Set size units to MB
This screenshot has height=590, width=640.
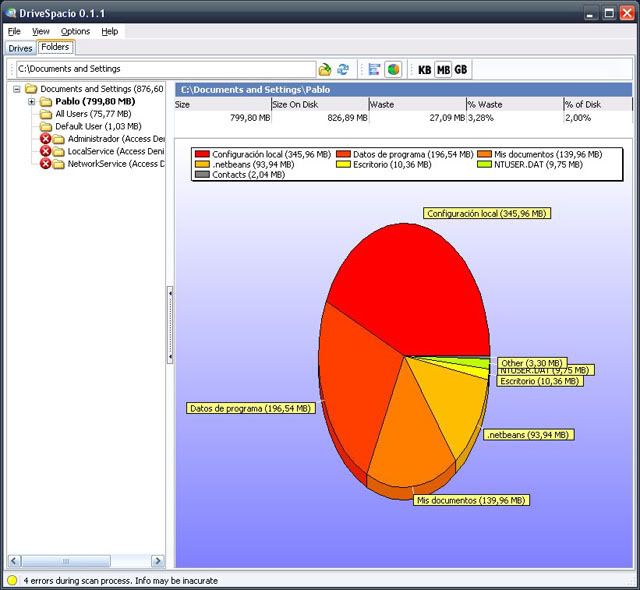[443, 69]
